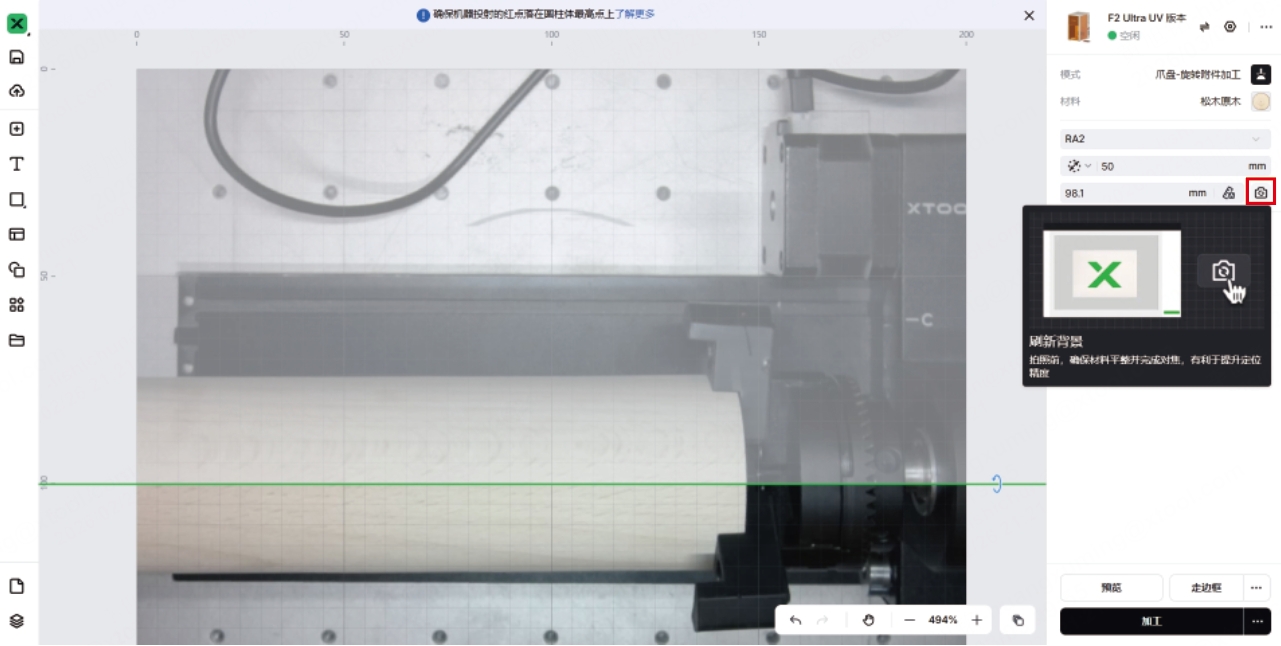Click the cloud upload icon
Viewport: 1281px width, 646px height.
click(x=16, y=91)
